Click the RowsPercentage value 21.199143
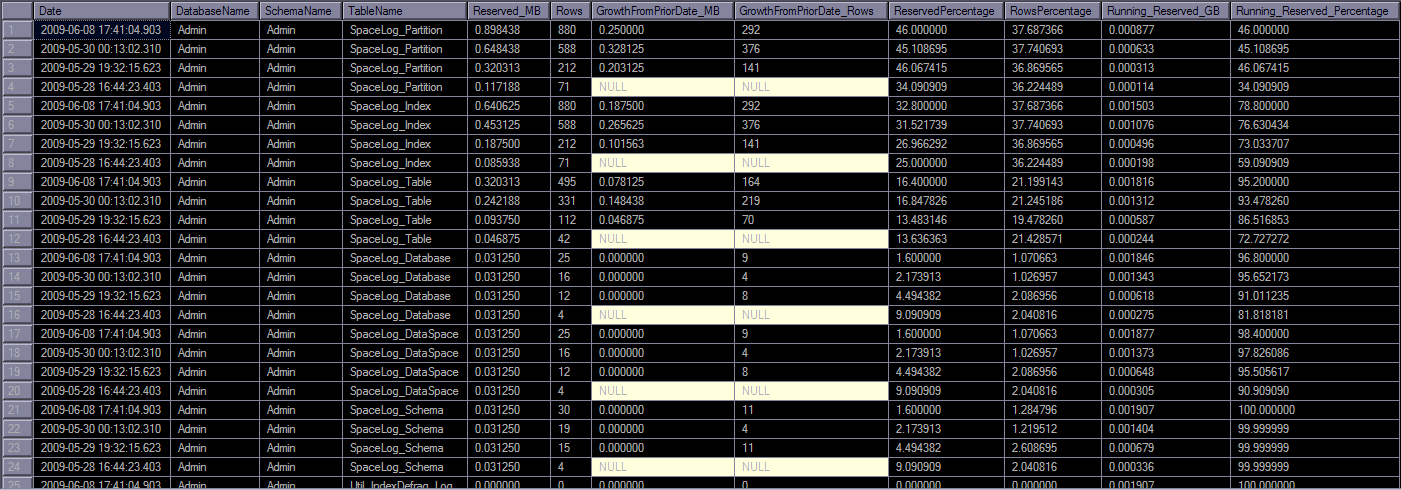Viewport: 1401px width, 490px height. point(1053,182)
